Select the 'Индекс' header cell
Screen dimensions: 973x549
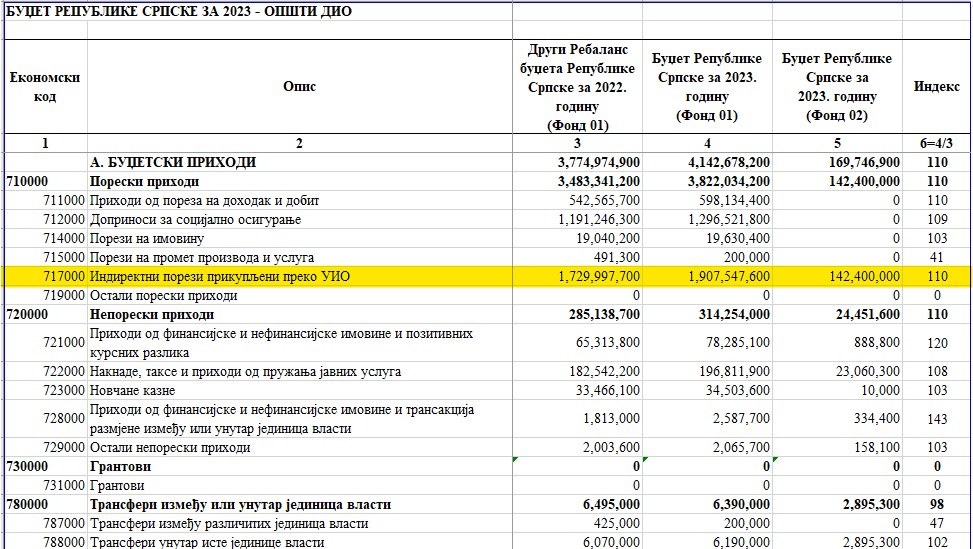coord(936,87)
